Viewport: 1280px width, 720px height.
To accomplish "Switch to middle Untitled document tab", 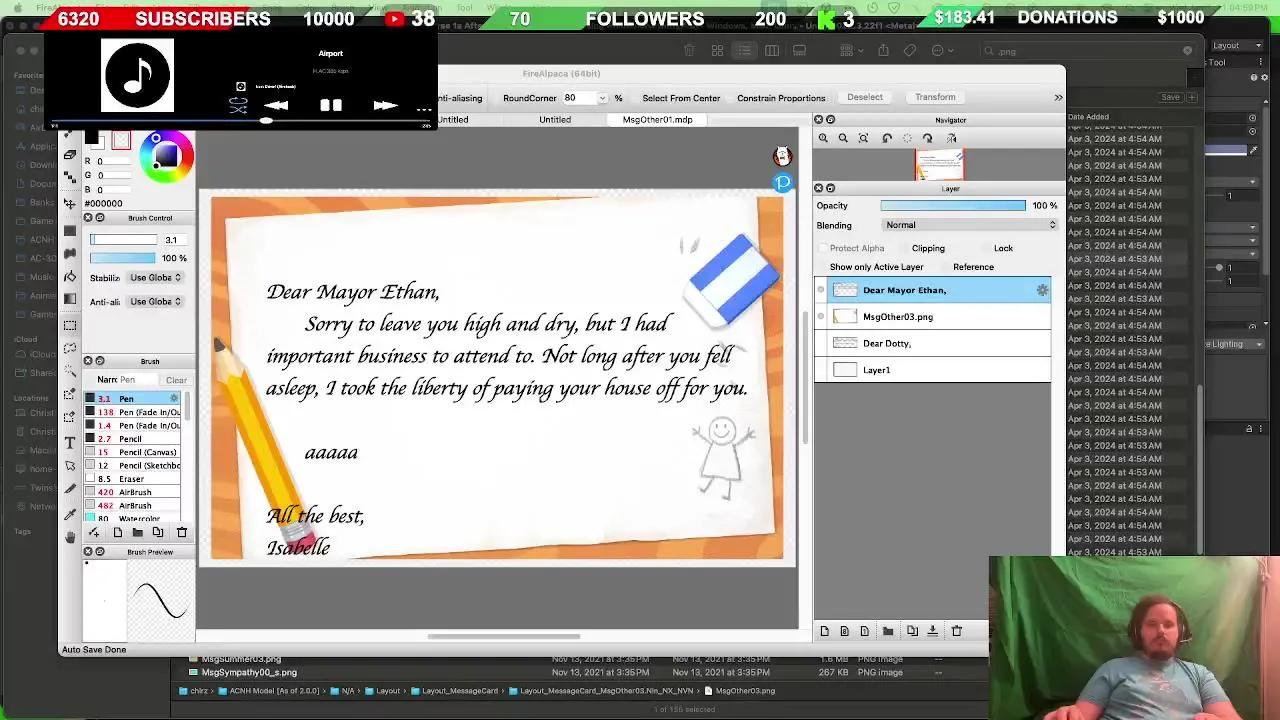I will (x=555, y=119).
